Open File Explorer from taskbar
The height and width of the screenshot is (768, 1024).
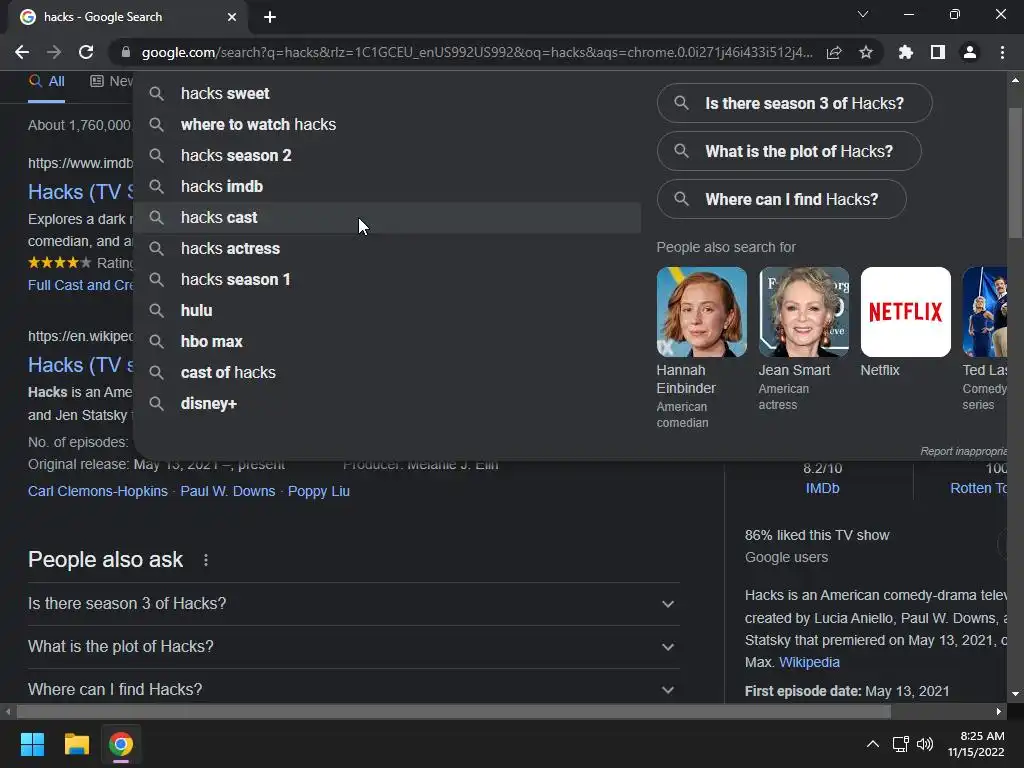click(x=76, y=744)
